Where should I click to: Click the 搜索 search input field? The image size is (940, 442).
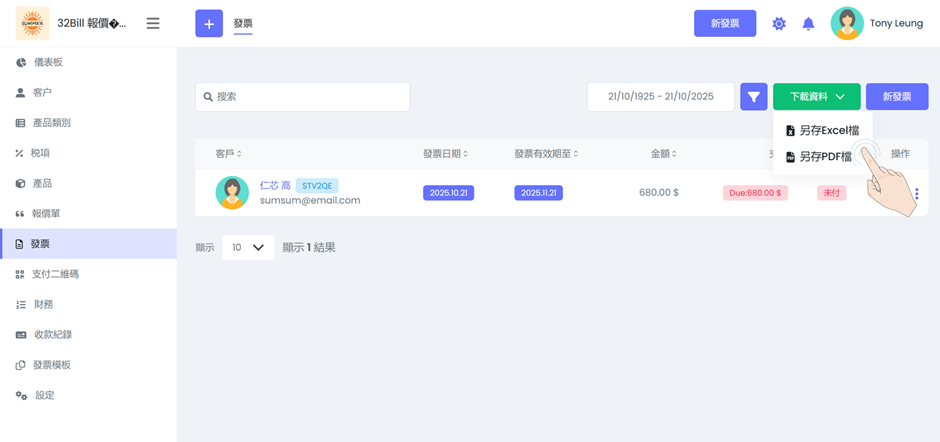click(x=302, y=97)
